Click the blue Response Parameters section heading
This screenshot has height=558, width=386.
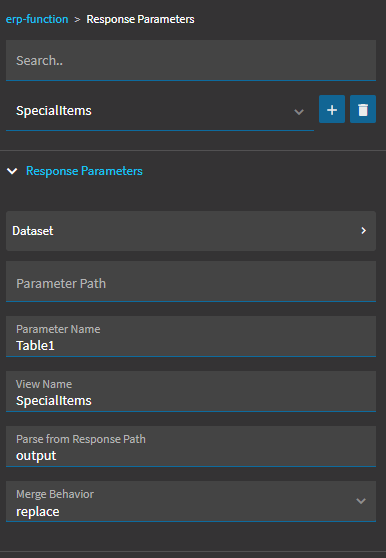point(84,171)
